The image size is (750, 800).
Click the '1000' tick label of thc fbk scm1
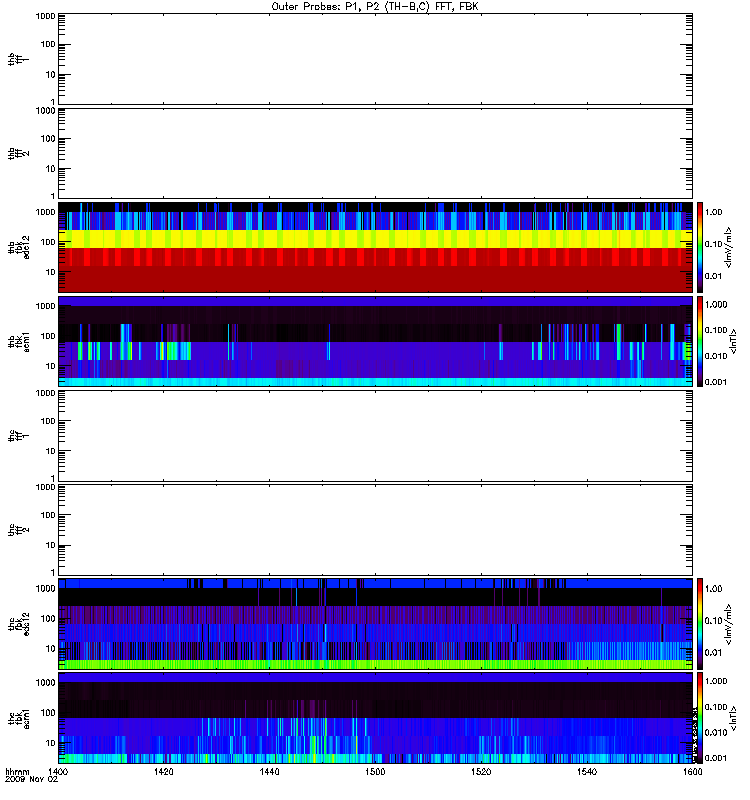point(45,683)
